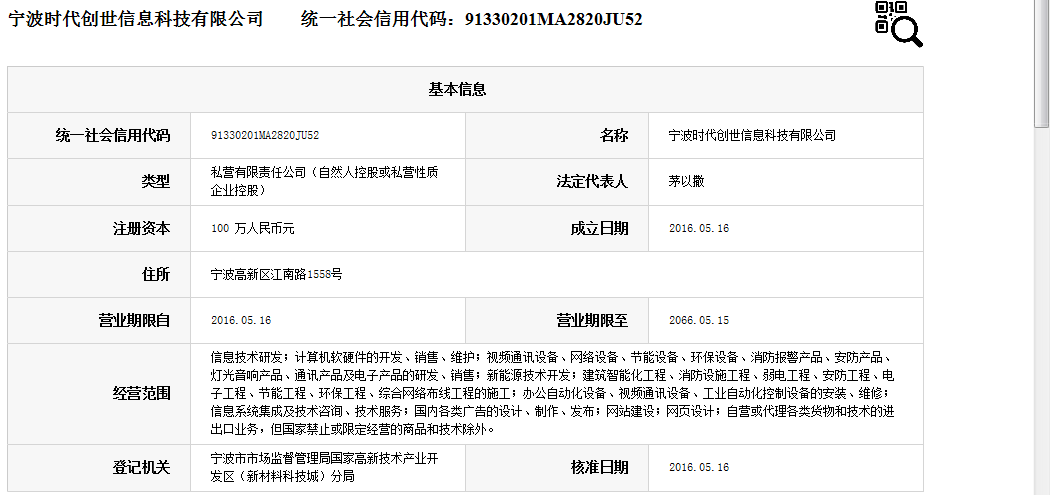The width and height of the screenshot is (1050, 495).
Task: Click the 住所 label
Action: click(155, 274)
